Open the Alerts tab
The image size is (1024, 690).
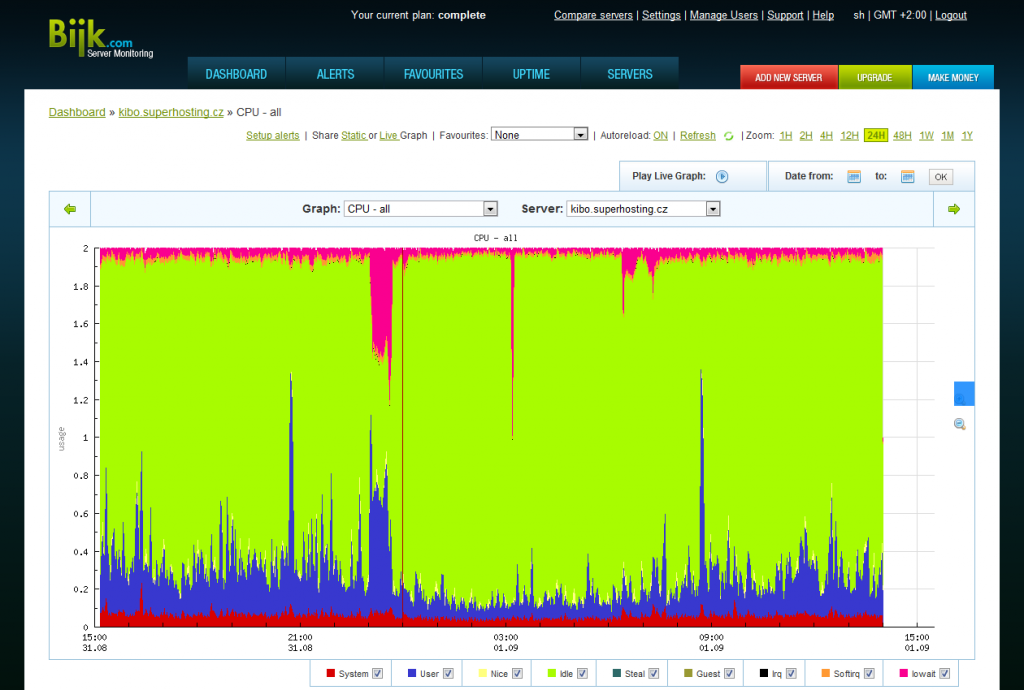335,74
